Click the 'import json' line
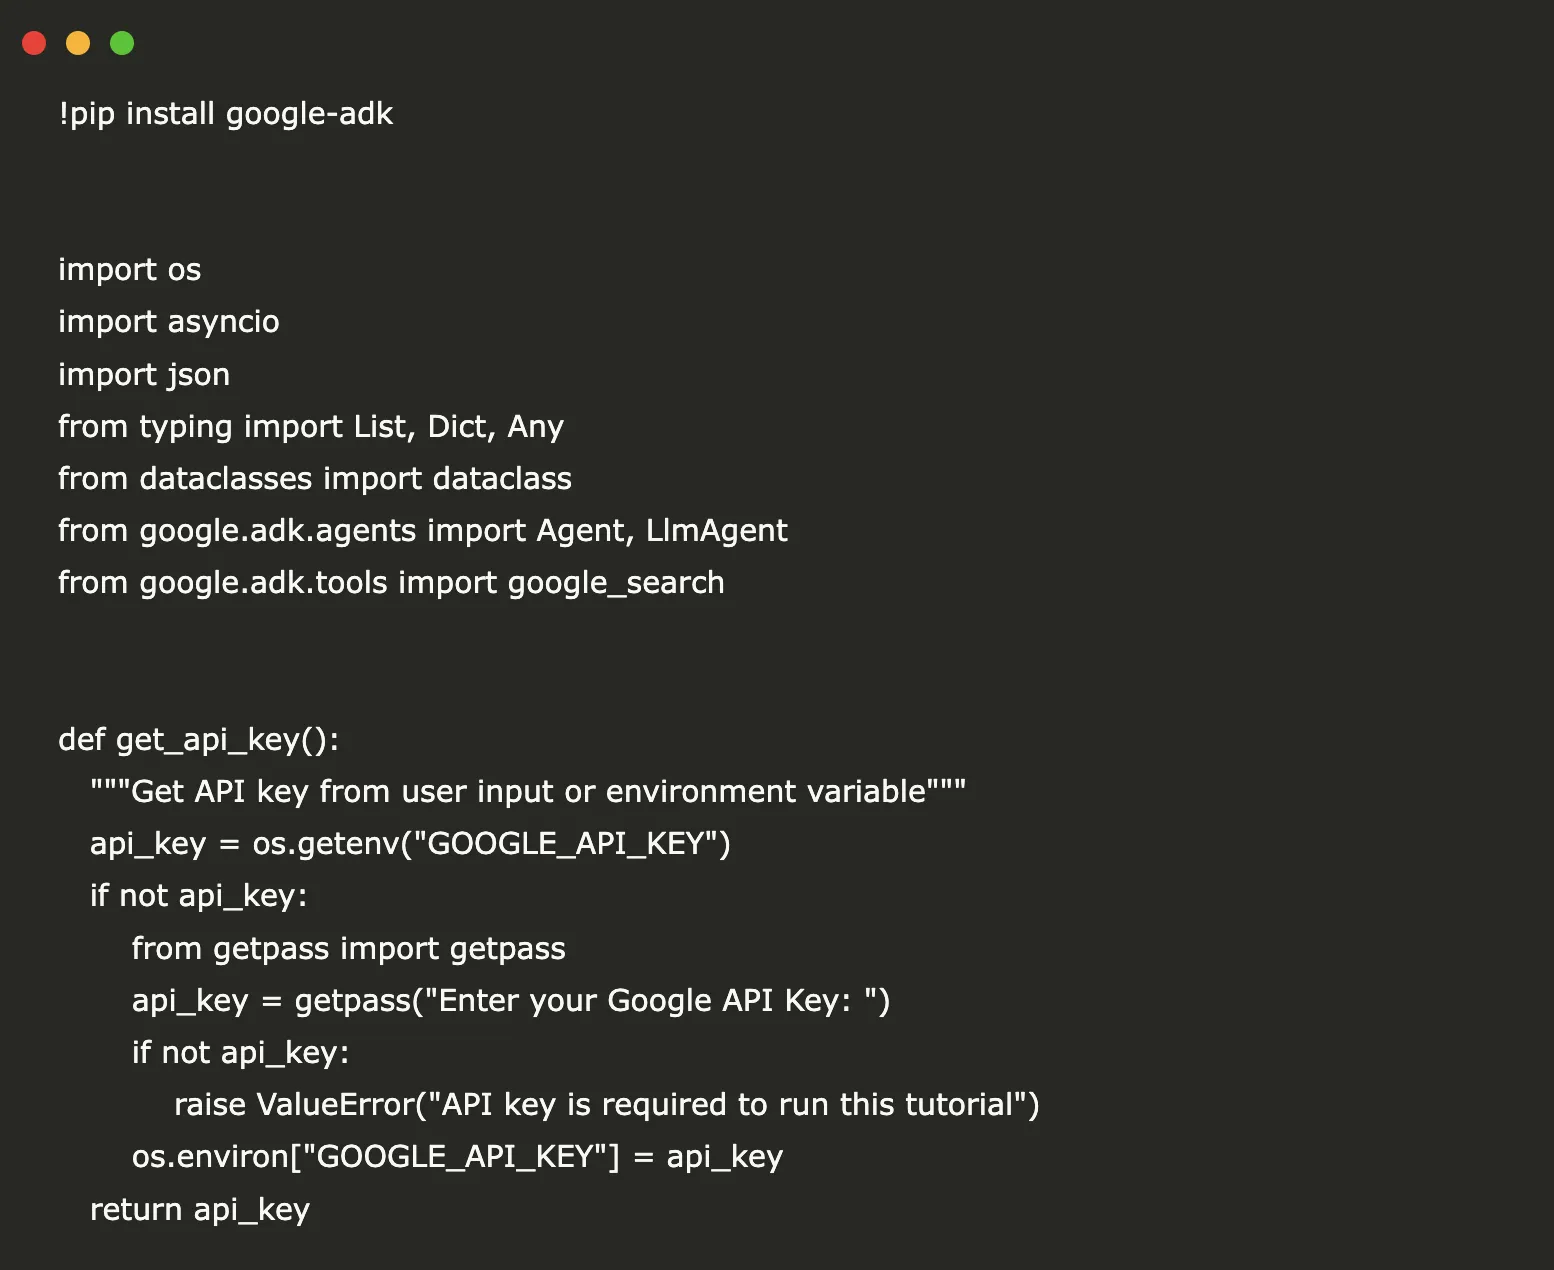 coord(144,375)
